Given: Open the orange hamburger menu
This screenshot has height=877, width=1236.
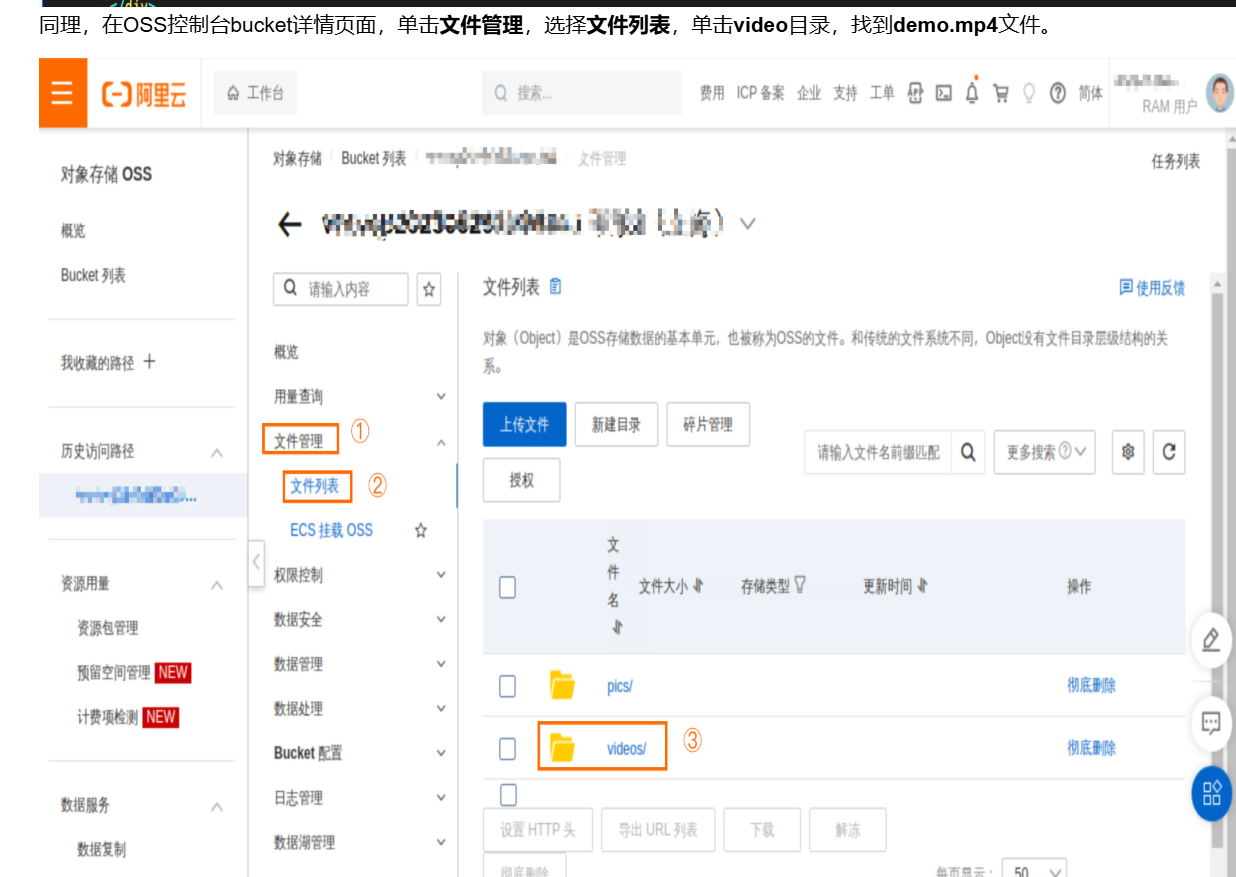Looking at the screenshot, I should tap(63, 93).
